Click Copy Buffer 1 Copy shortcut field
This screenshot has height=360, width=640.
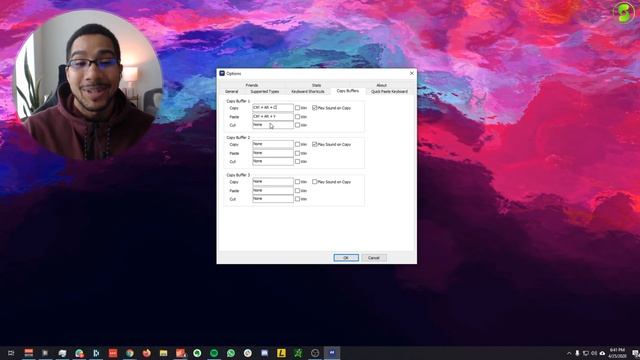pyautogui.click(x=273, y=108)
